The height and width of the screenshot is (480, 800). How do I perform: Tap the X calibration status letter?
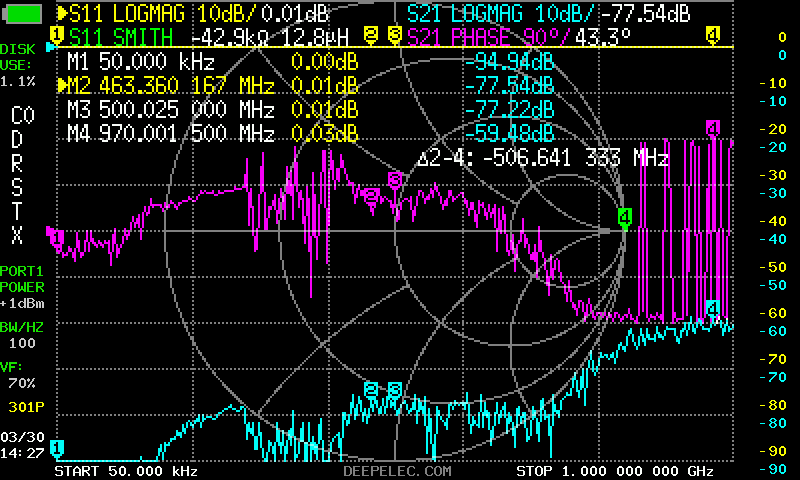click(x=17, y=235)
